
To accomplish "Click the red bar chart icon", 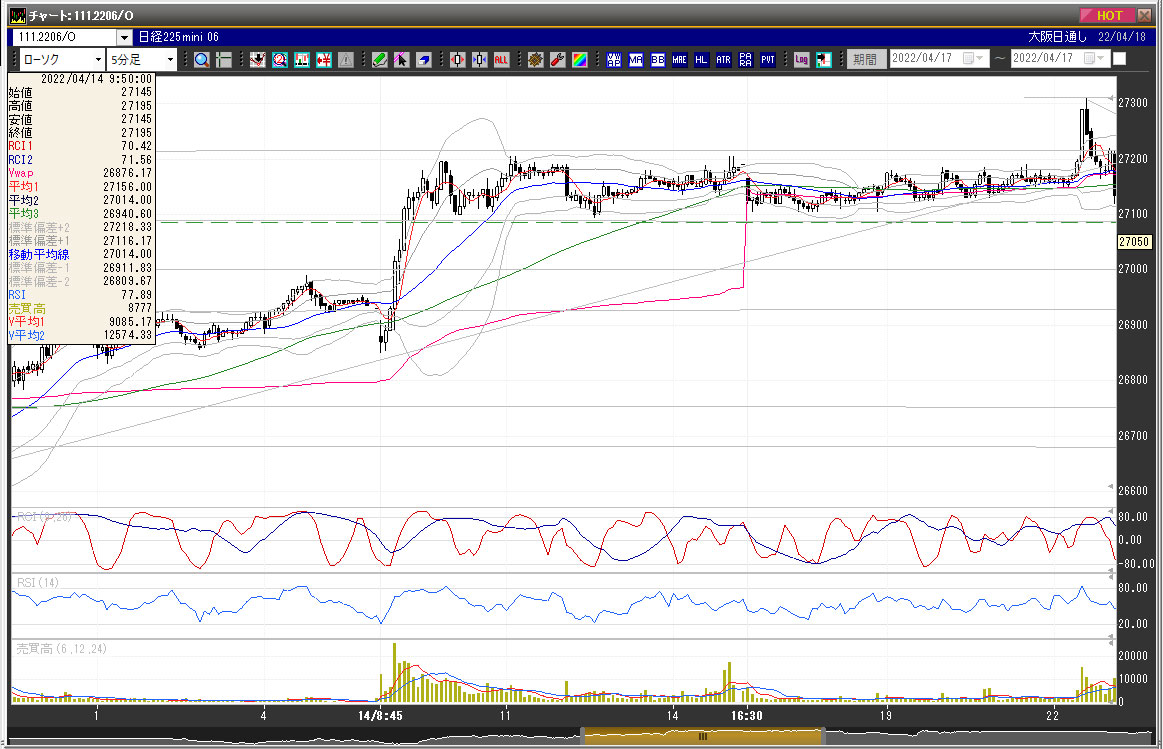I will pyautogui.click(x=301, y=60).
